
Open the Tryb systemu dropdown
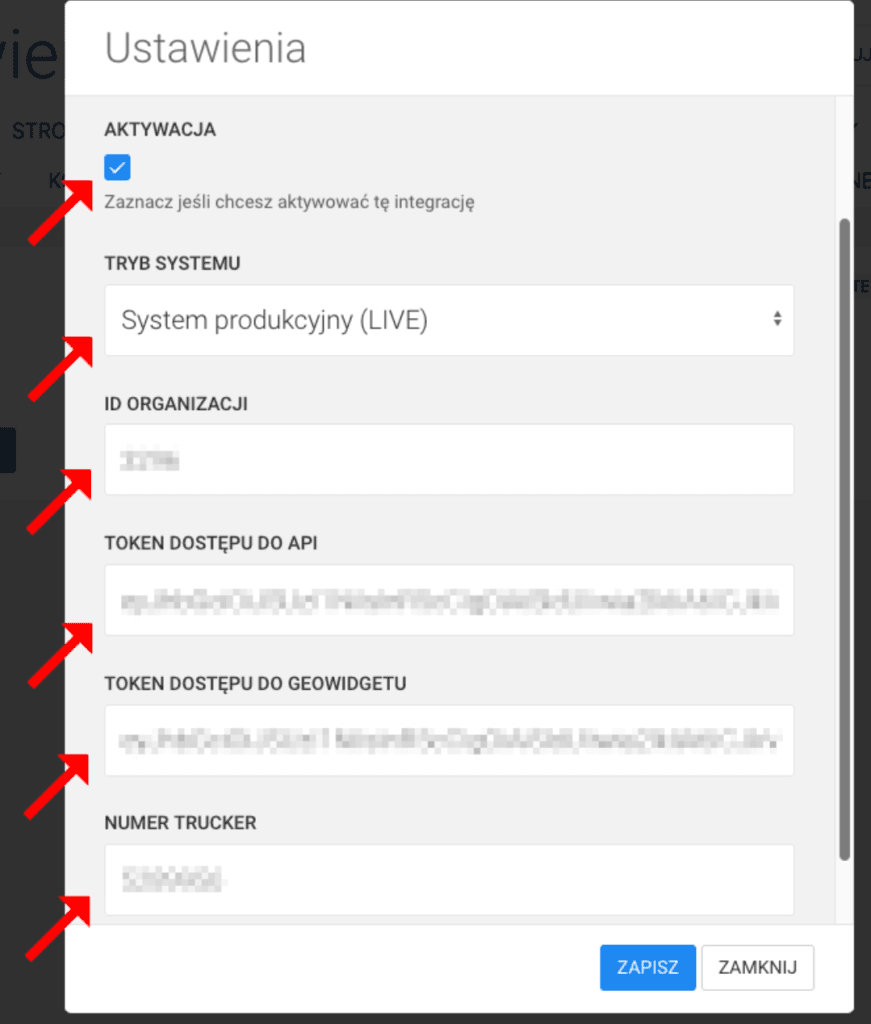pos(449,320)
